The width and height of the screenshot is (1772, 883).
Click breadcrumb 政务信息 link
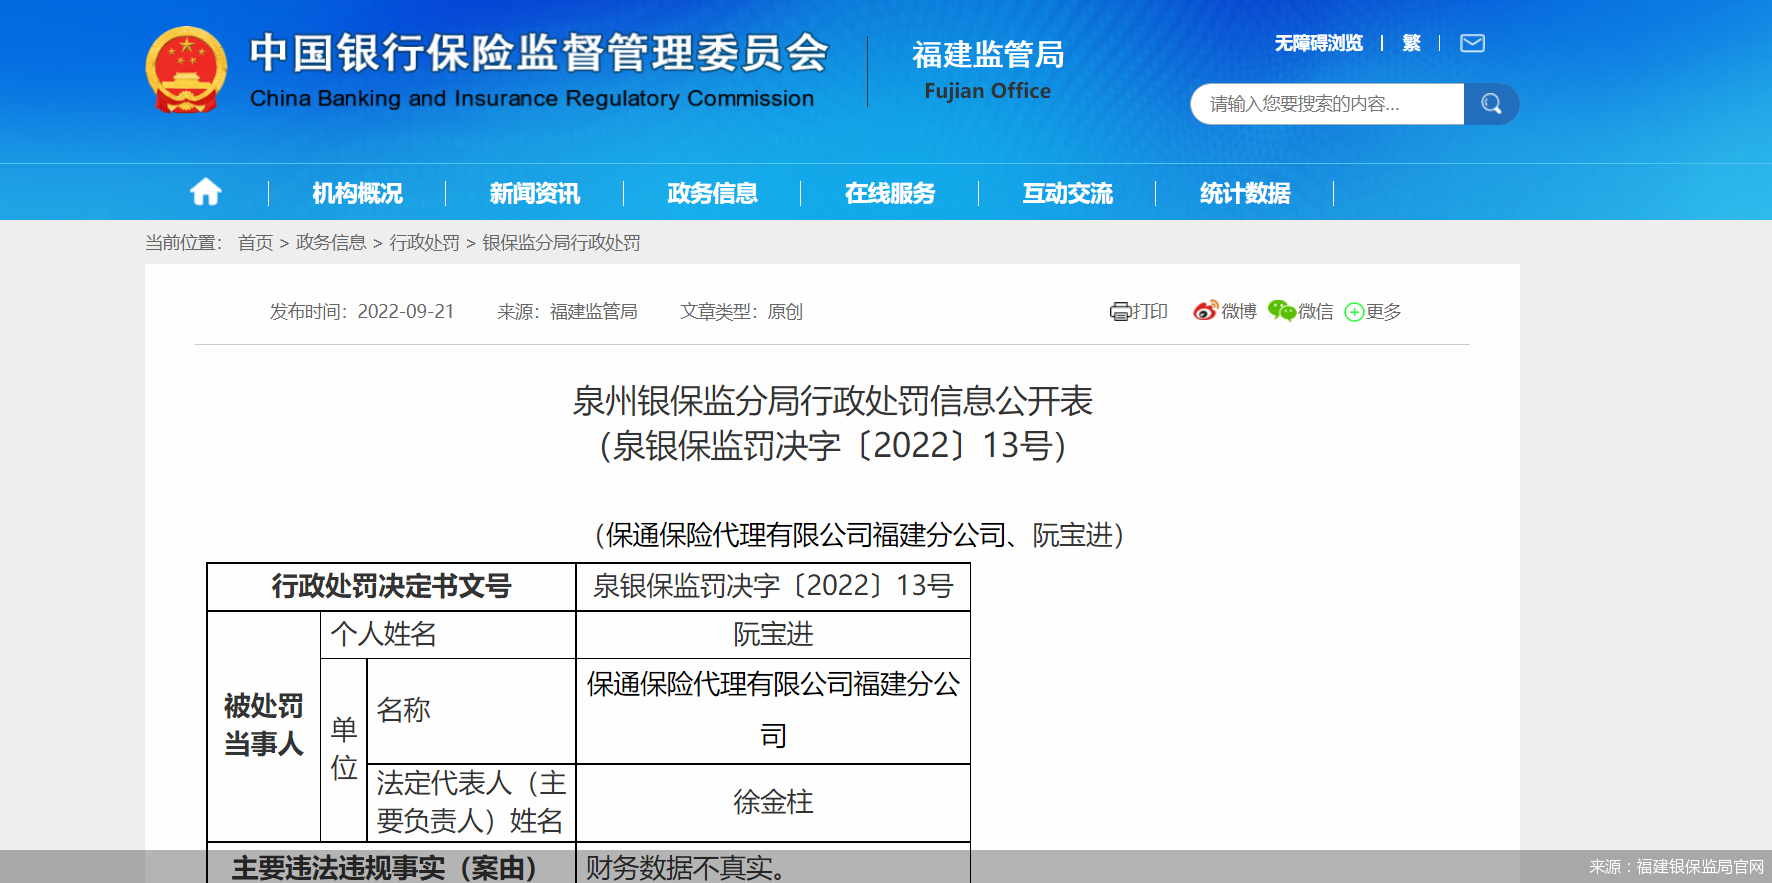click(331, 243)
